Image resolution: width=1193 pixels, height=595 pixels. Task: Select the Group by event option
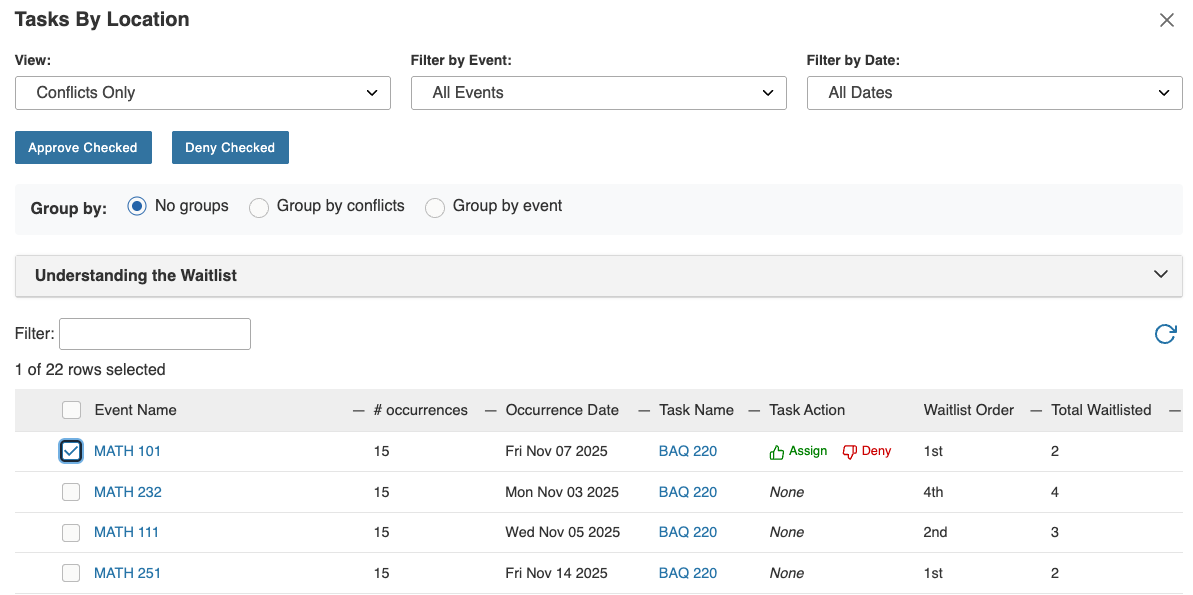click(434, 207)
